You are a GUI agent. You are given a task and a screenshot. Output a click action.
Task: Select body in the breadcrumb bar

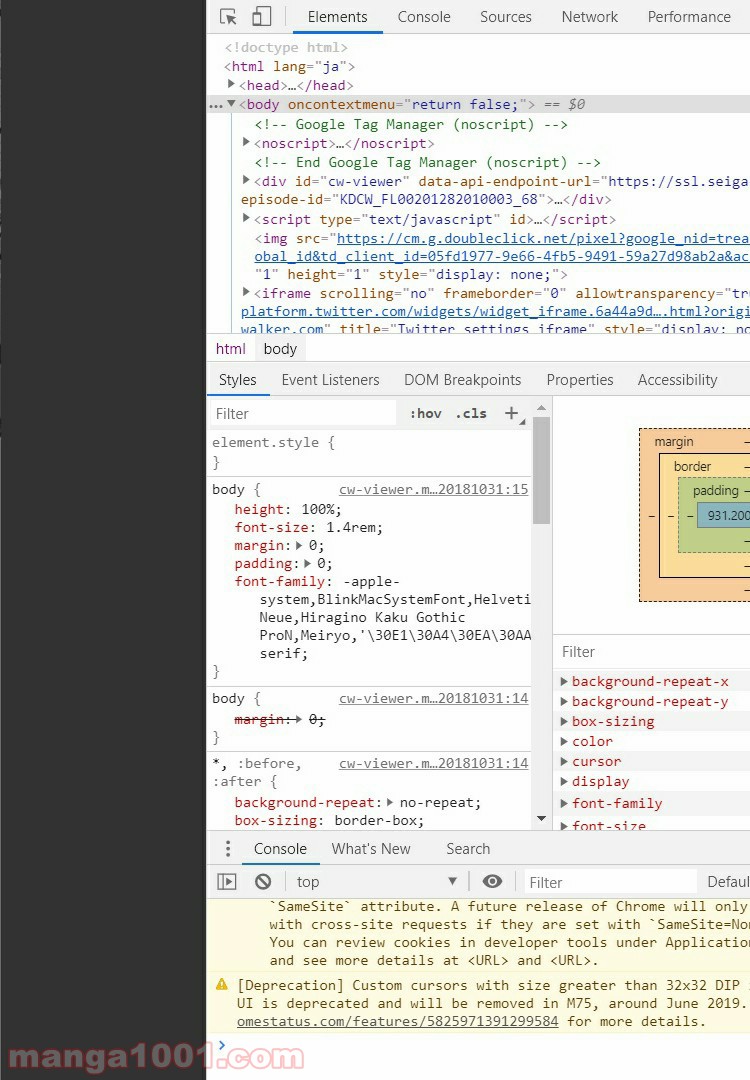pos(280,349)
